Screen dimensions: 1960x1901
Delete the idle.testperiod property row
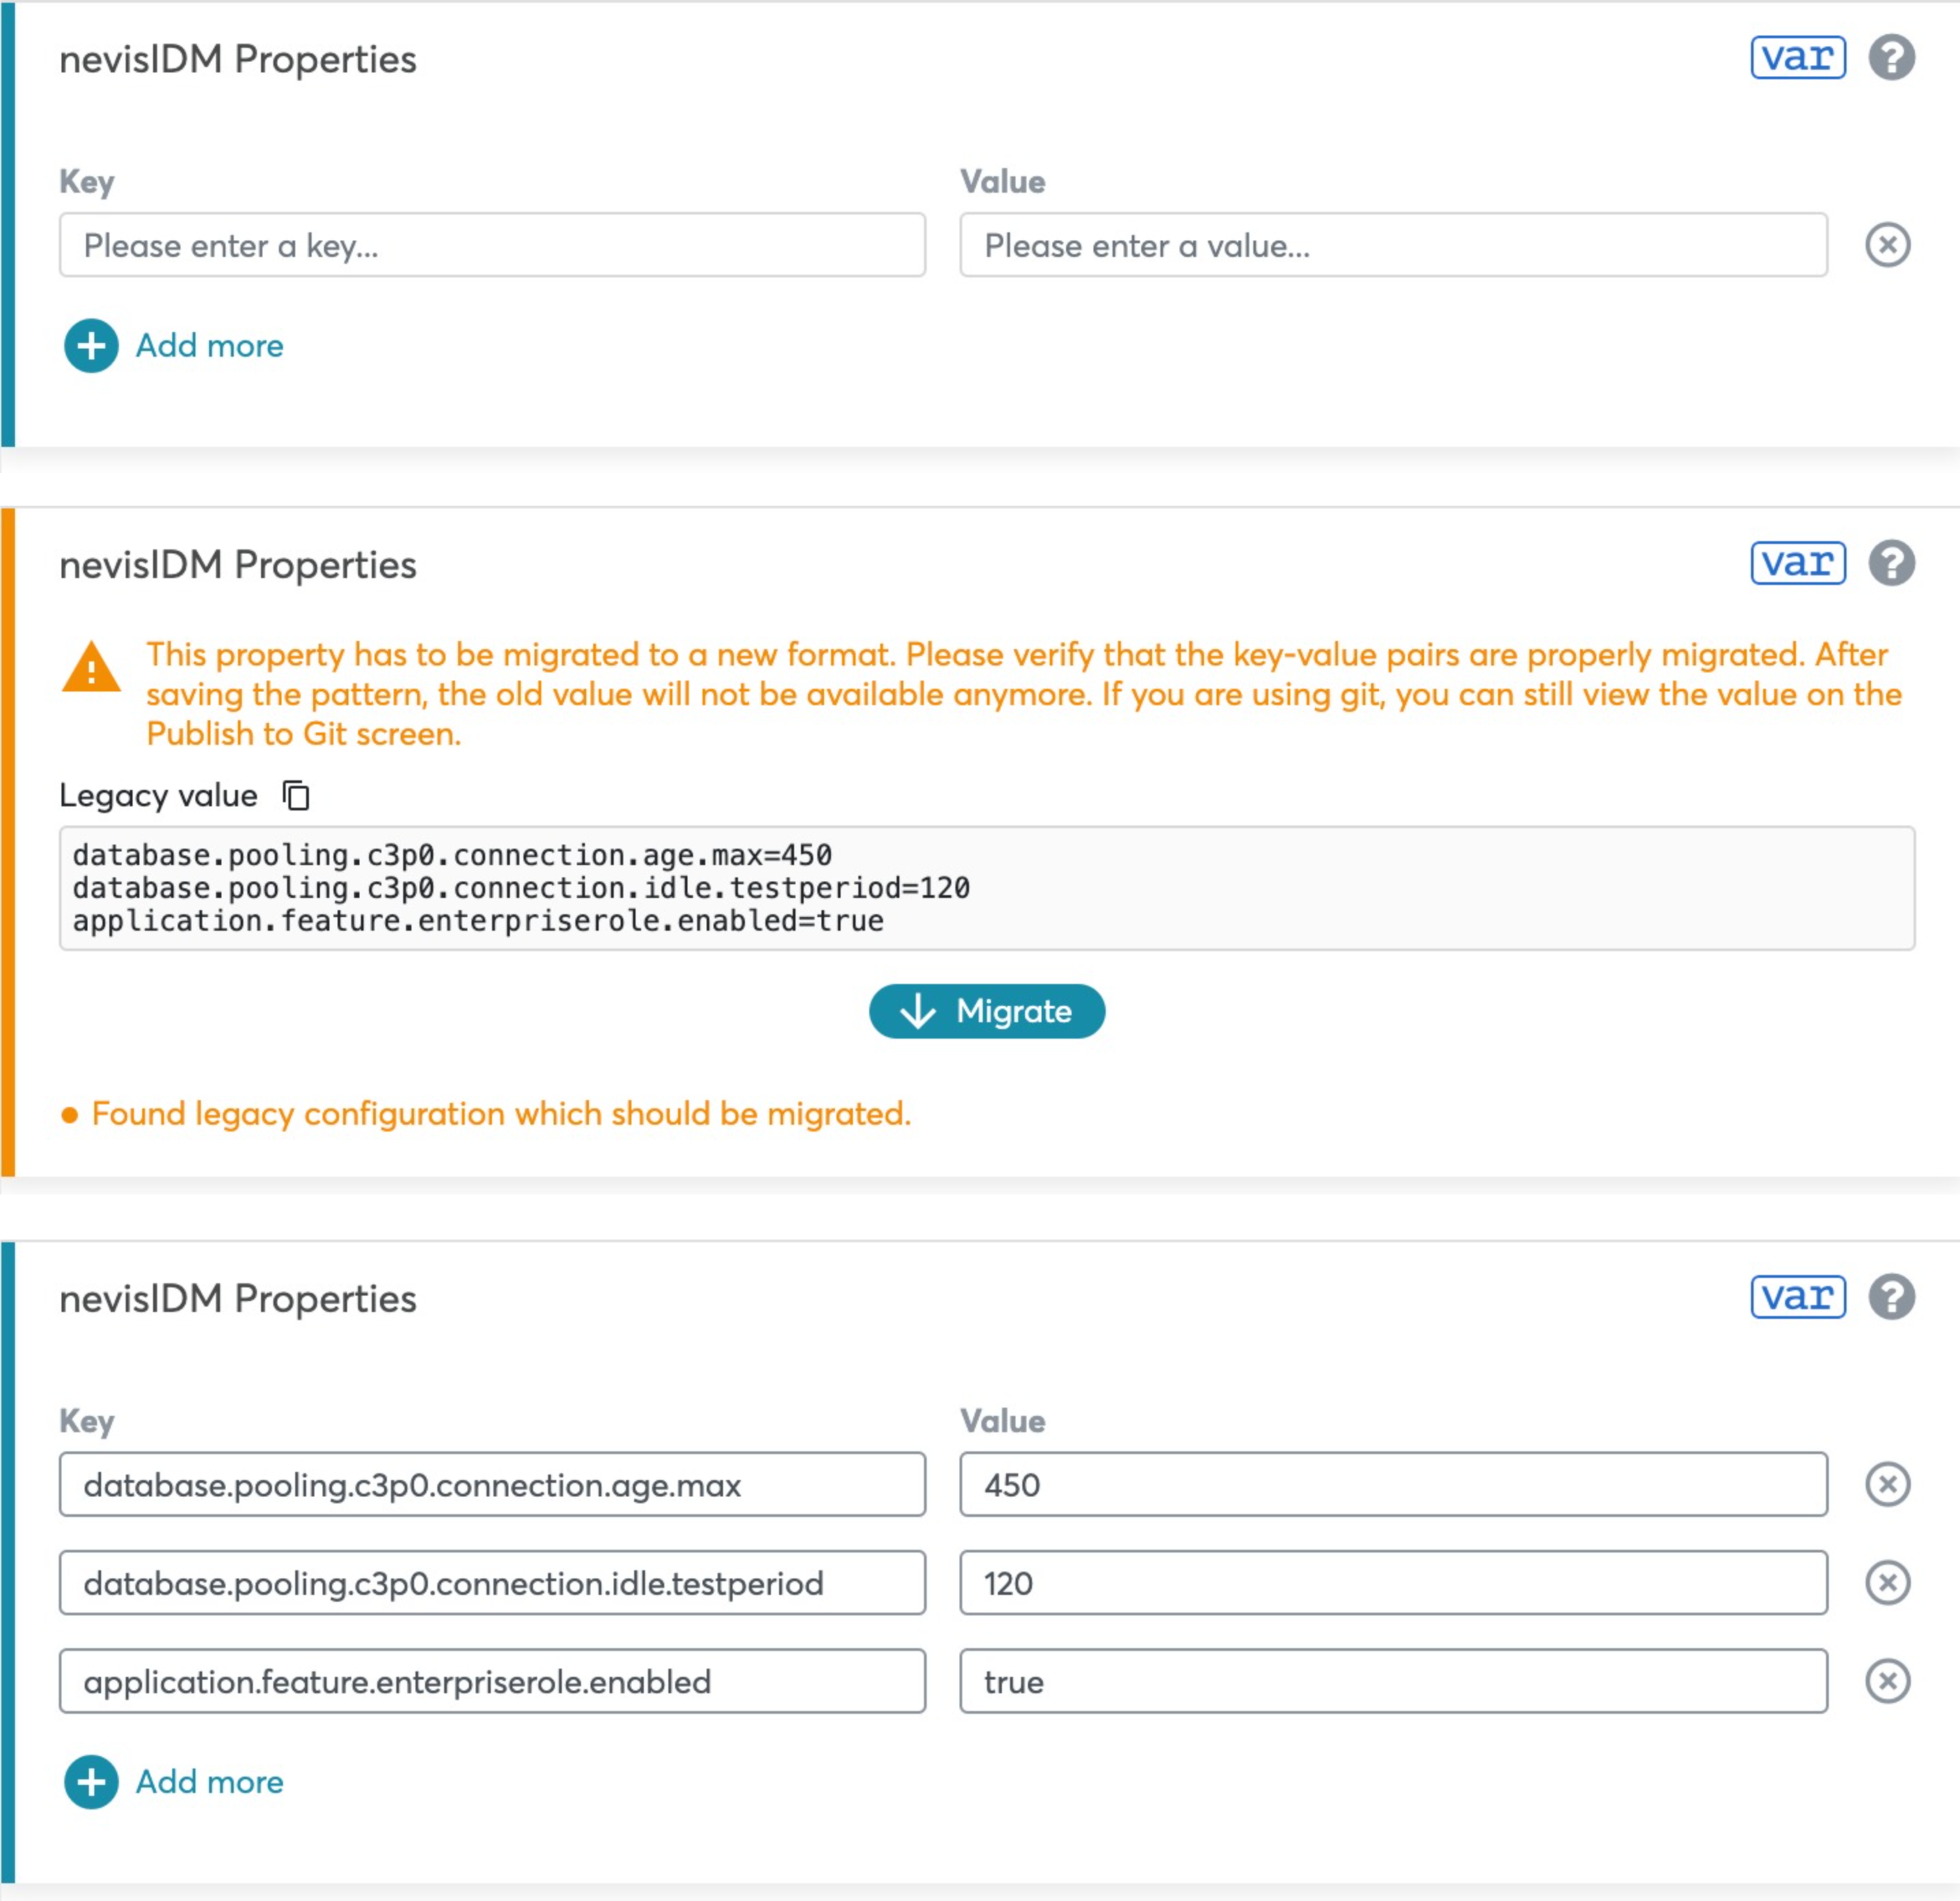coord(1887,1583)
